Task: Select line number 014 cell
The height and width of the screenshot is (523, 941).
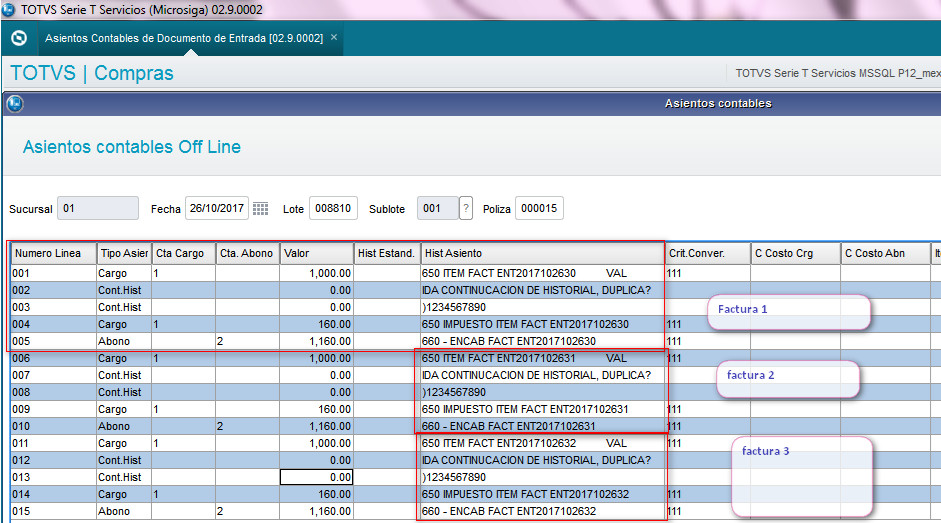Action: pos(54,494)
